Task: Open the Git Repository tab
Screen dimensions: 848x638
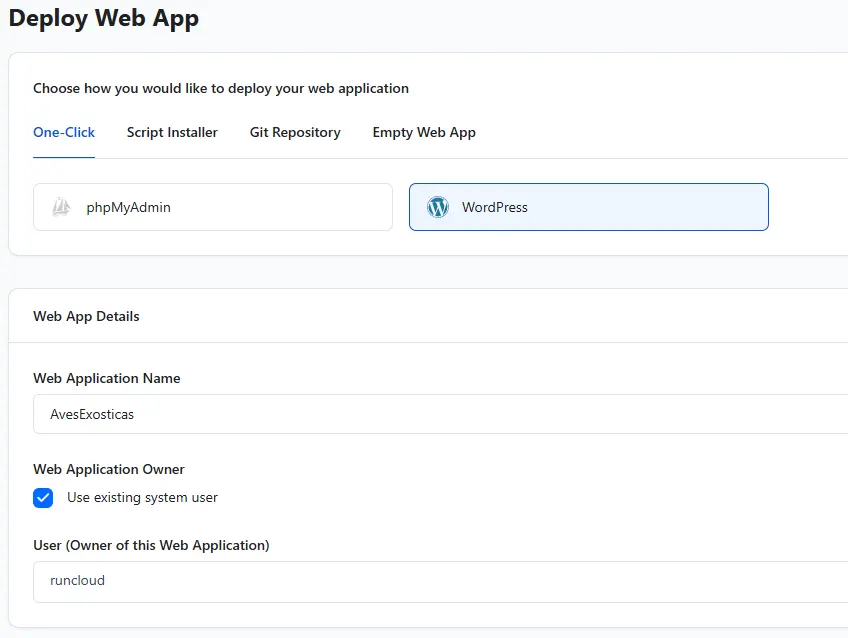Action: click(295, 132)
